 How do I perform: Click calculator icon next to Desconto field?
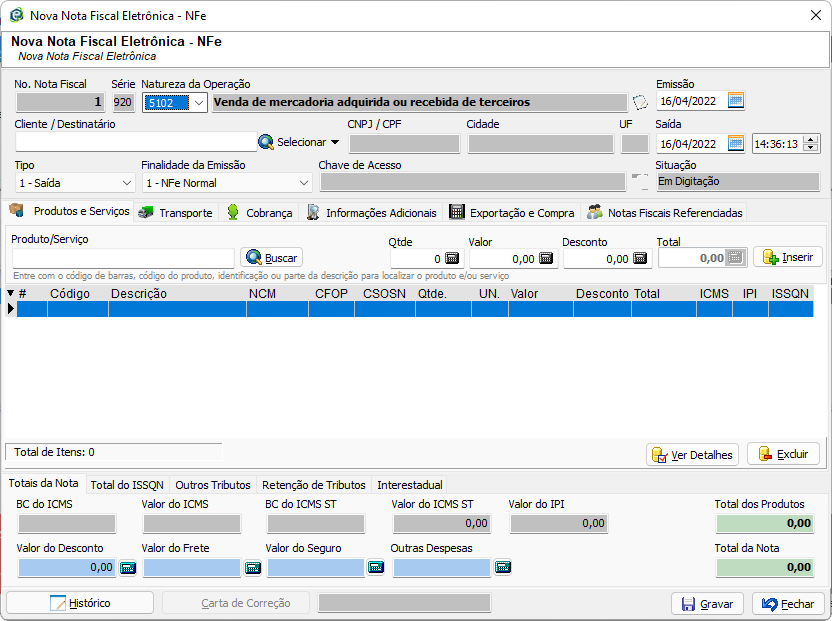(x=640, y=258)
